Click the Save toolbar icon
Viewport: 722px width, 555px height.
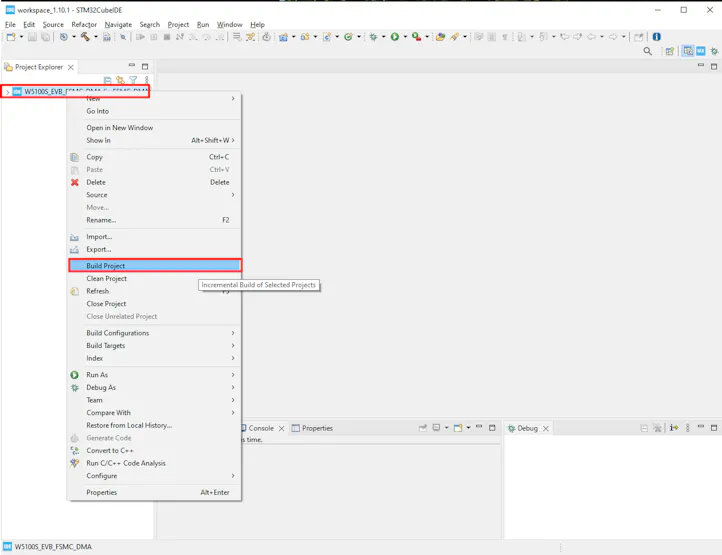[x=32, y=37]
